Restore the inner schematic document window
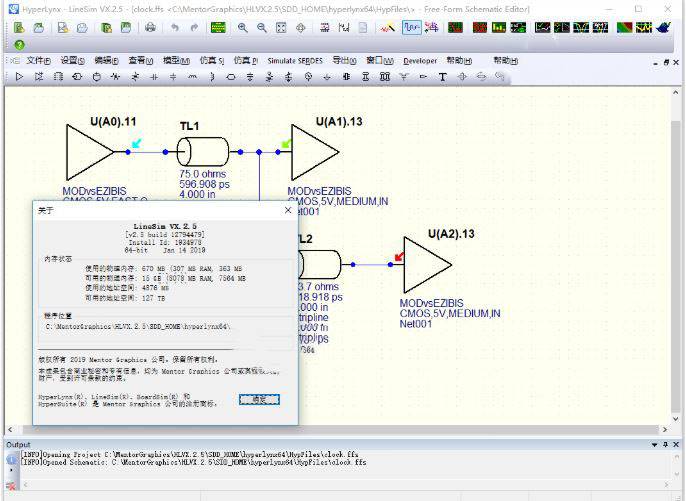 [665, 63]
